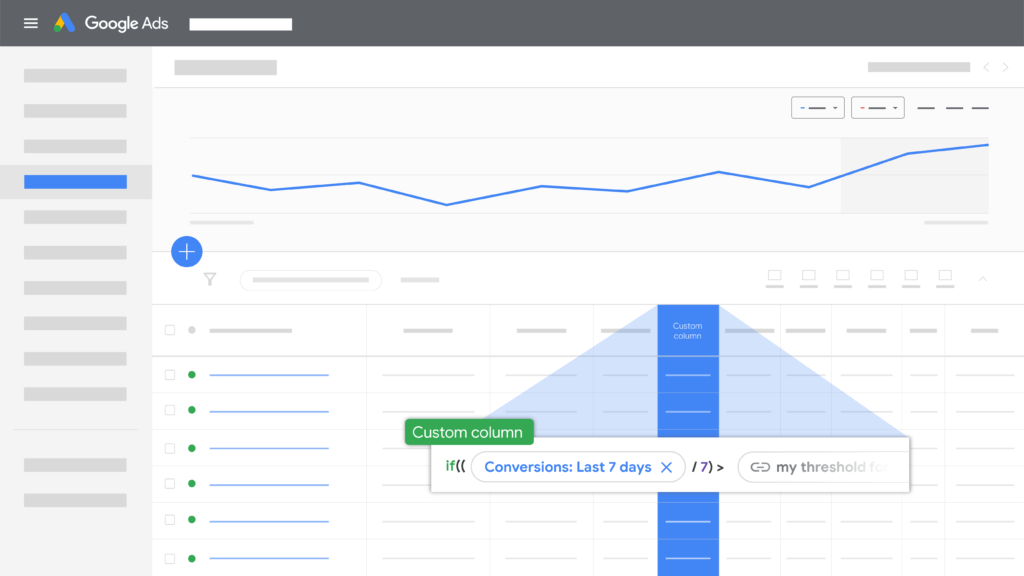The height and width of the screenshot is (576, 1024).
Task: Click the filter search field beside funnel
Action: (x=311, y=280)
